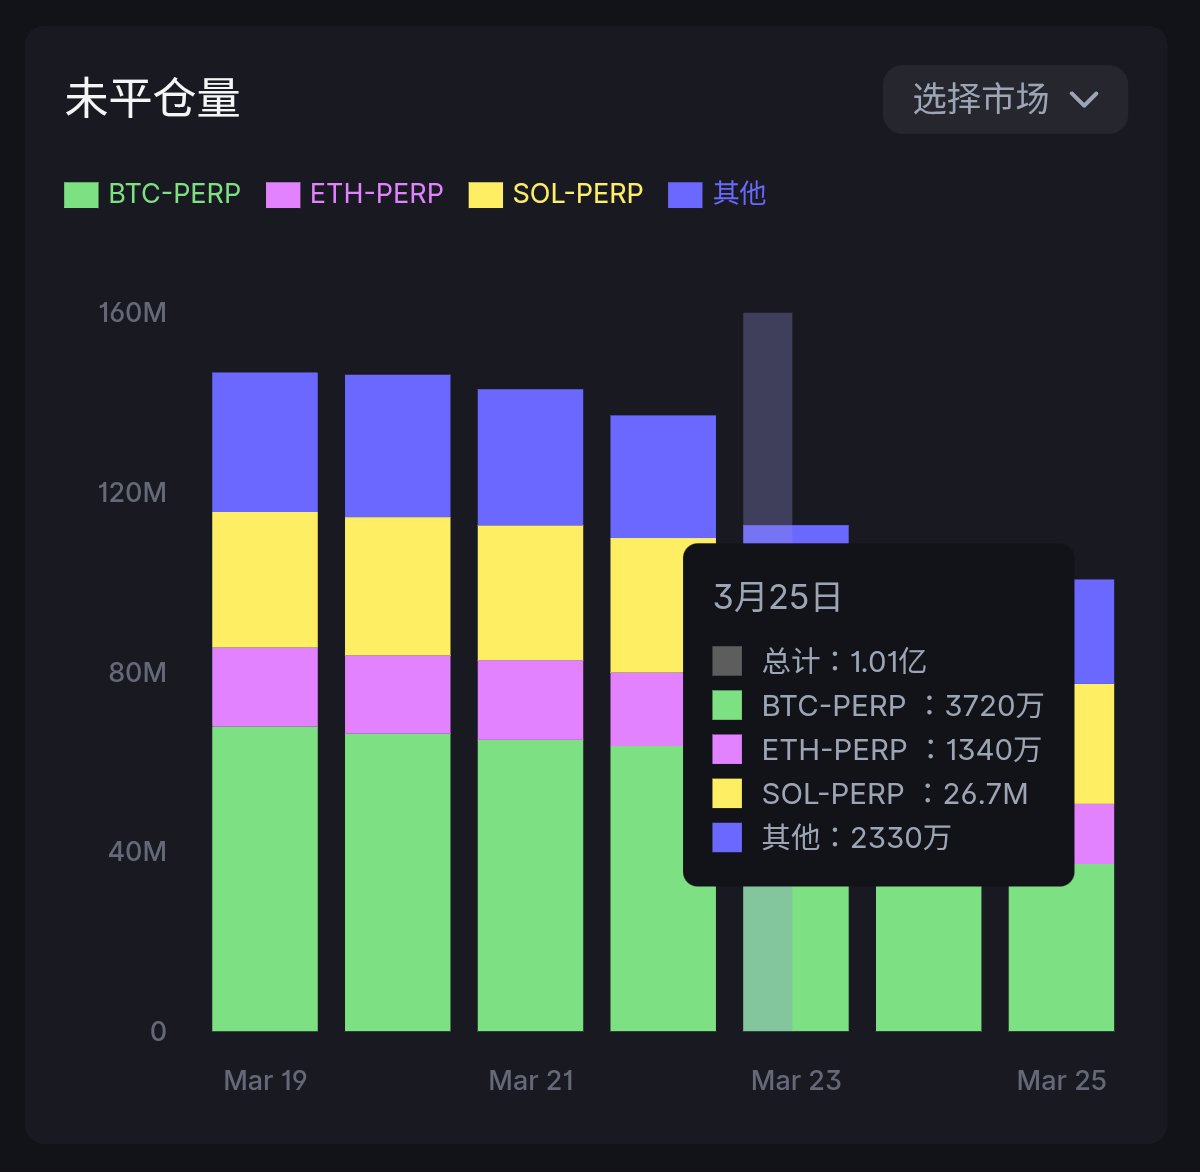
Task: Click the 总计：1.01亿 tooltip row
Action: (820, 661)
